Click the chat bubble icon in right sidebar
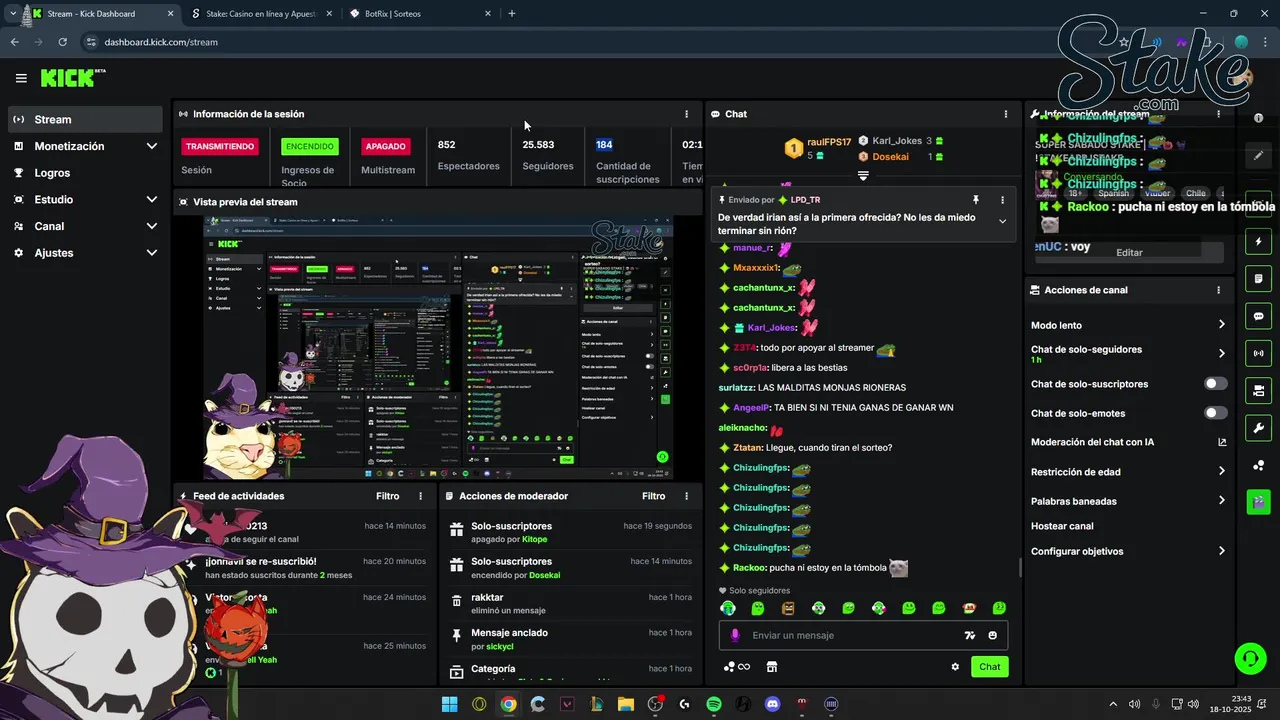This screenshot has width=1280, height=720. click(1258, 316)
